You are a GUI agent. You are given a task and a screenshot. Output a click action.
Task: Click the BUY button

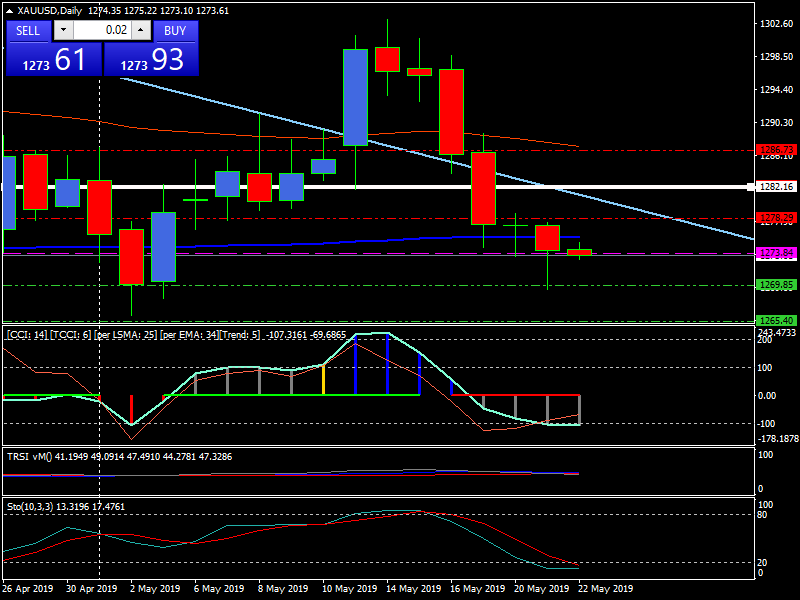[175, 31]
